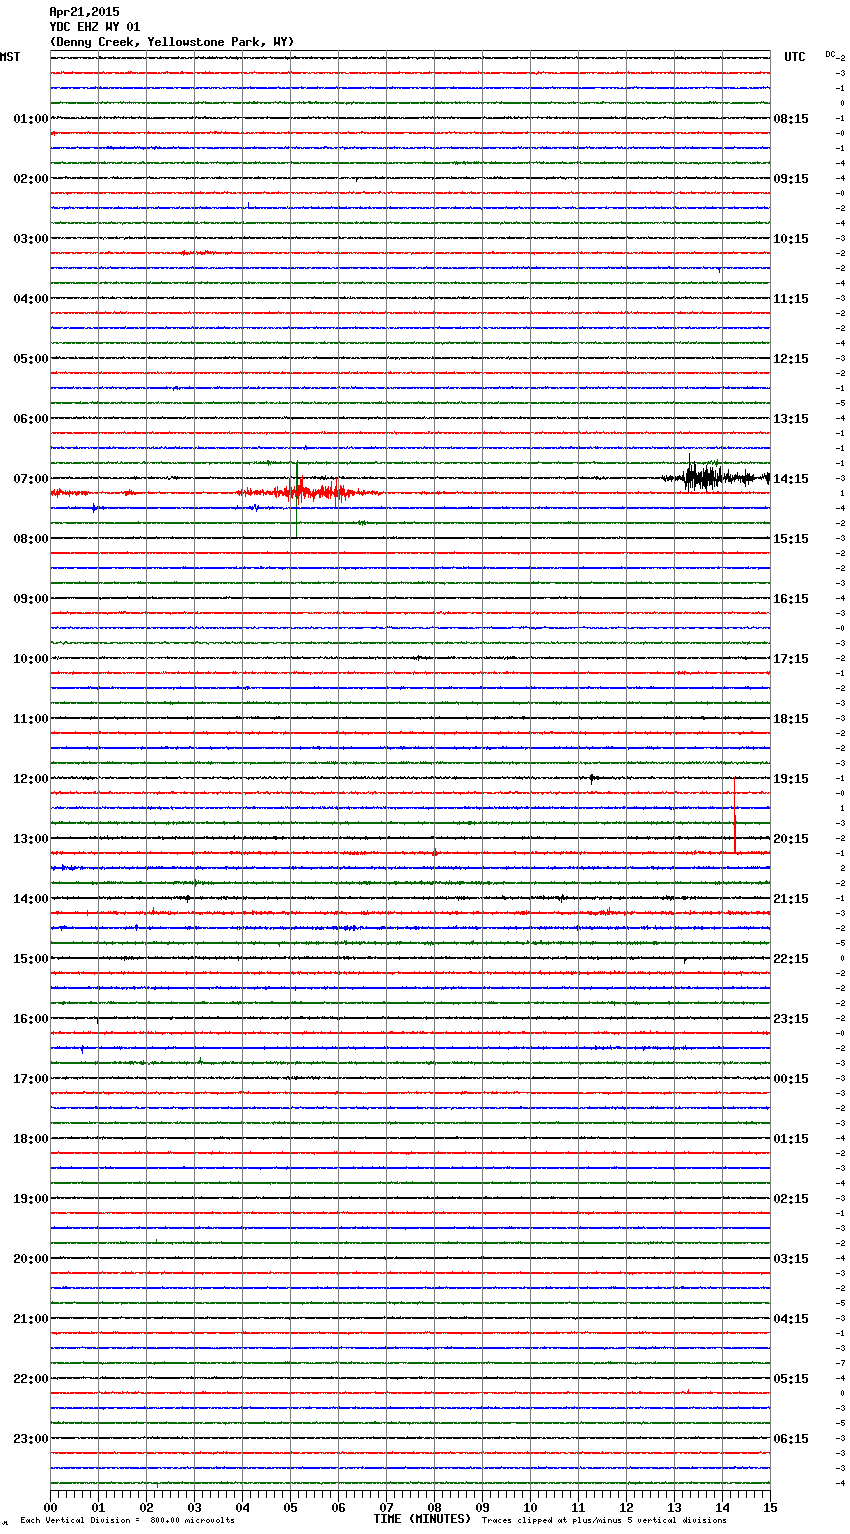Viewport: 850px width, 1534px height.
Task: Click the 800.00 microvolts vertical division note
Action: 127,1521
